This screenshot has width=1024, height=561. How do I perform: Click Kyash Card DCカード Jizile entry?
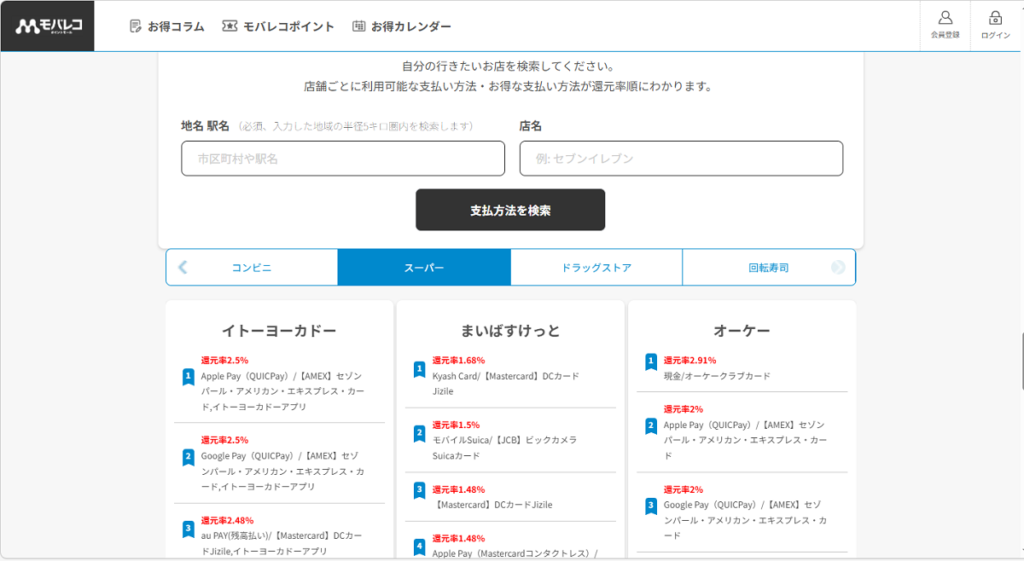(x=505, y=383)
